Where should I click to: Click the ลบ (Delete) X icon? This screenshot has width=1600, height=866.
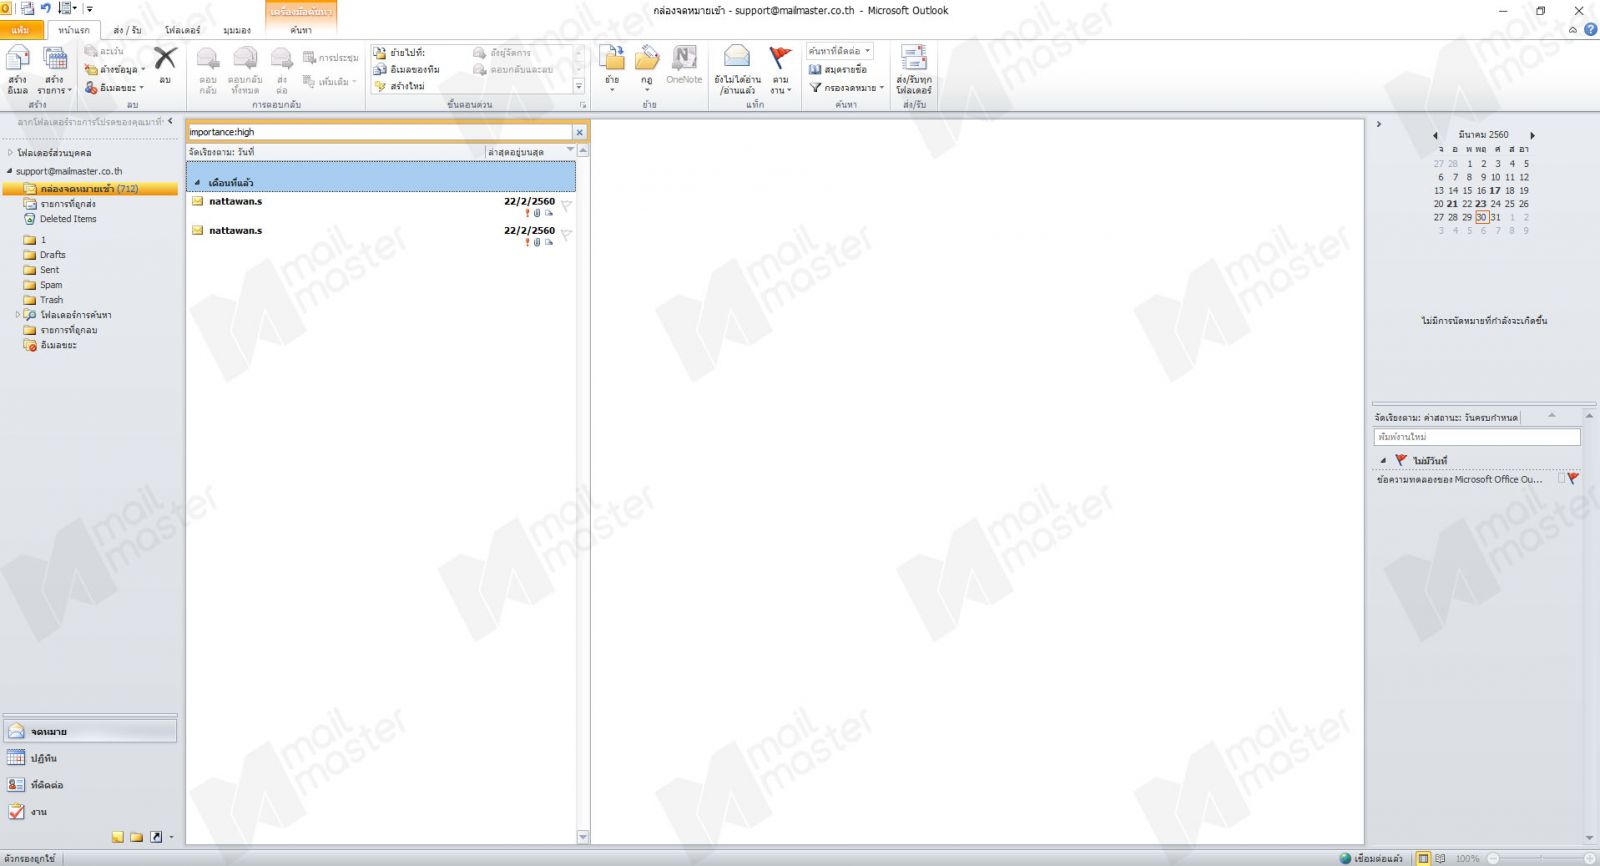(x=165, y=59)
